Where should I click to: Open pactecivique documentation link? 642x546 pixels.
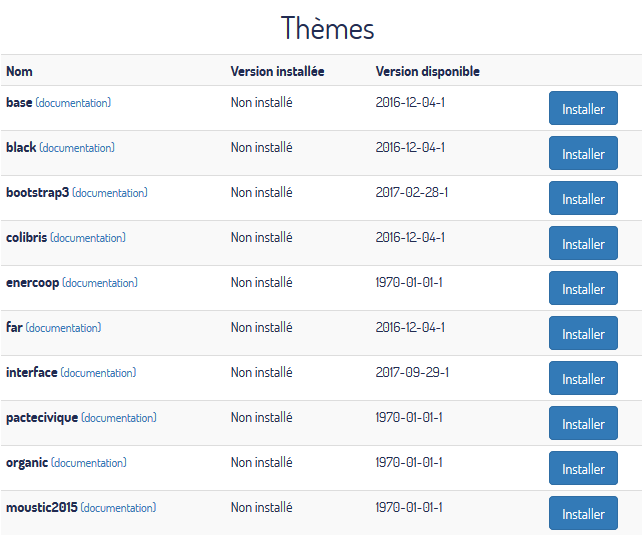pyautogui.click(x=119, y=418)
